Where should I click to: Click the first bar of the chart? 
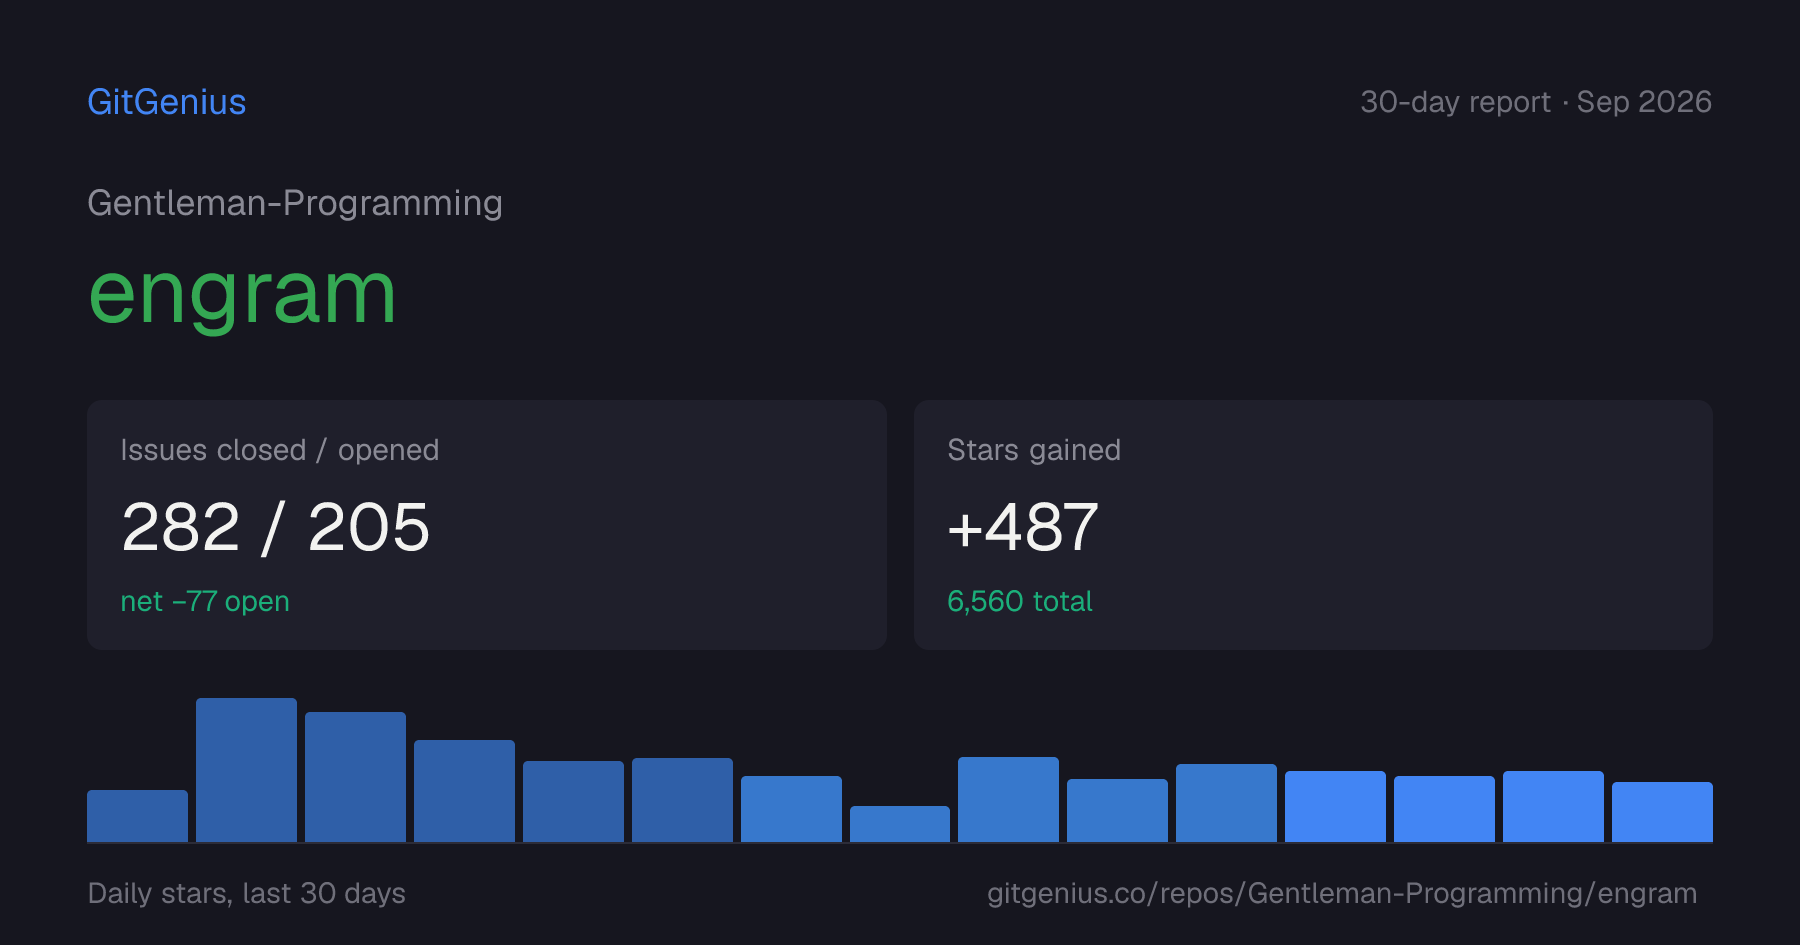137,816
